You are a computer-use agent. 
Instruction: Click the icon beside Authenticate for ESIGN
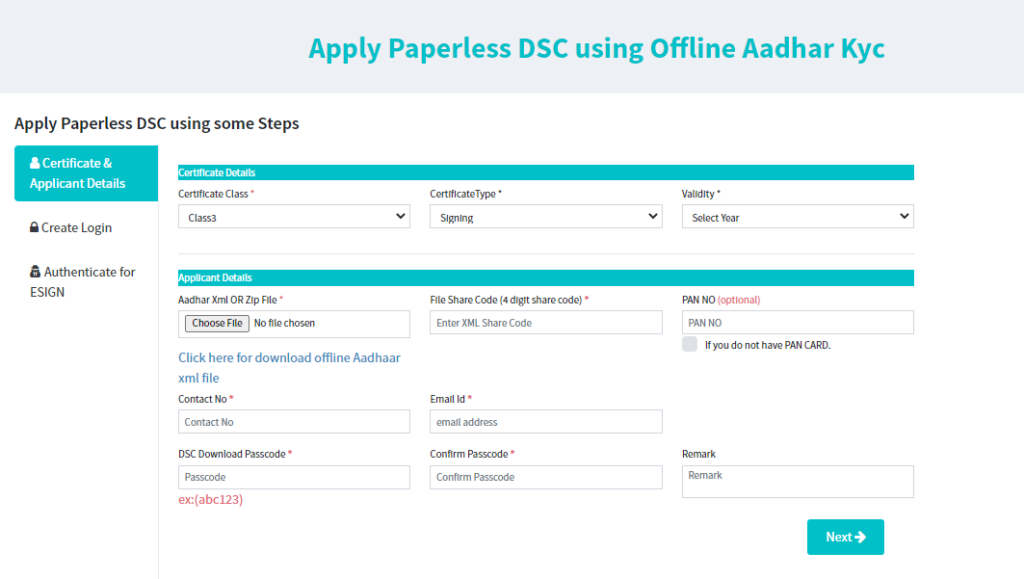pos(35,272)
